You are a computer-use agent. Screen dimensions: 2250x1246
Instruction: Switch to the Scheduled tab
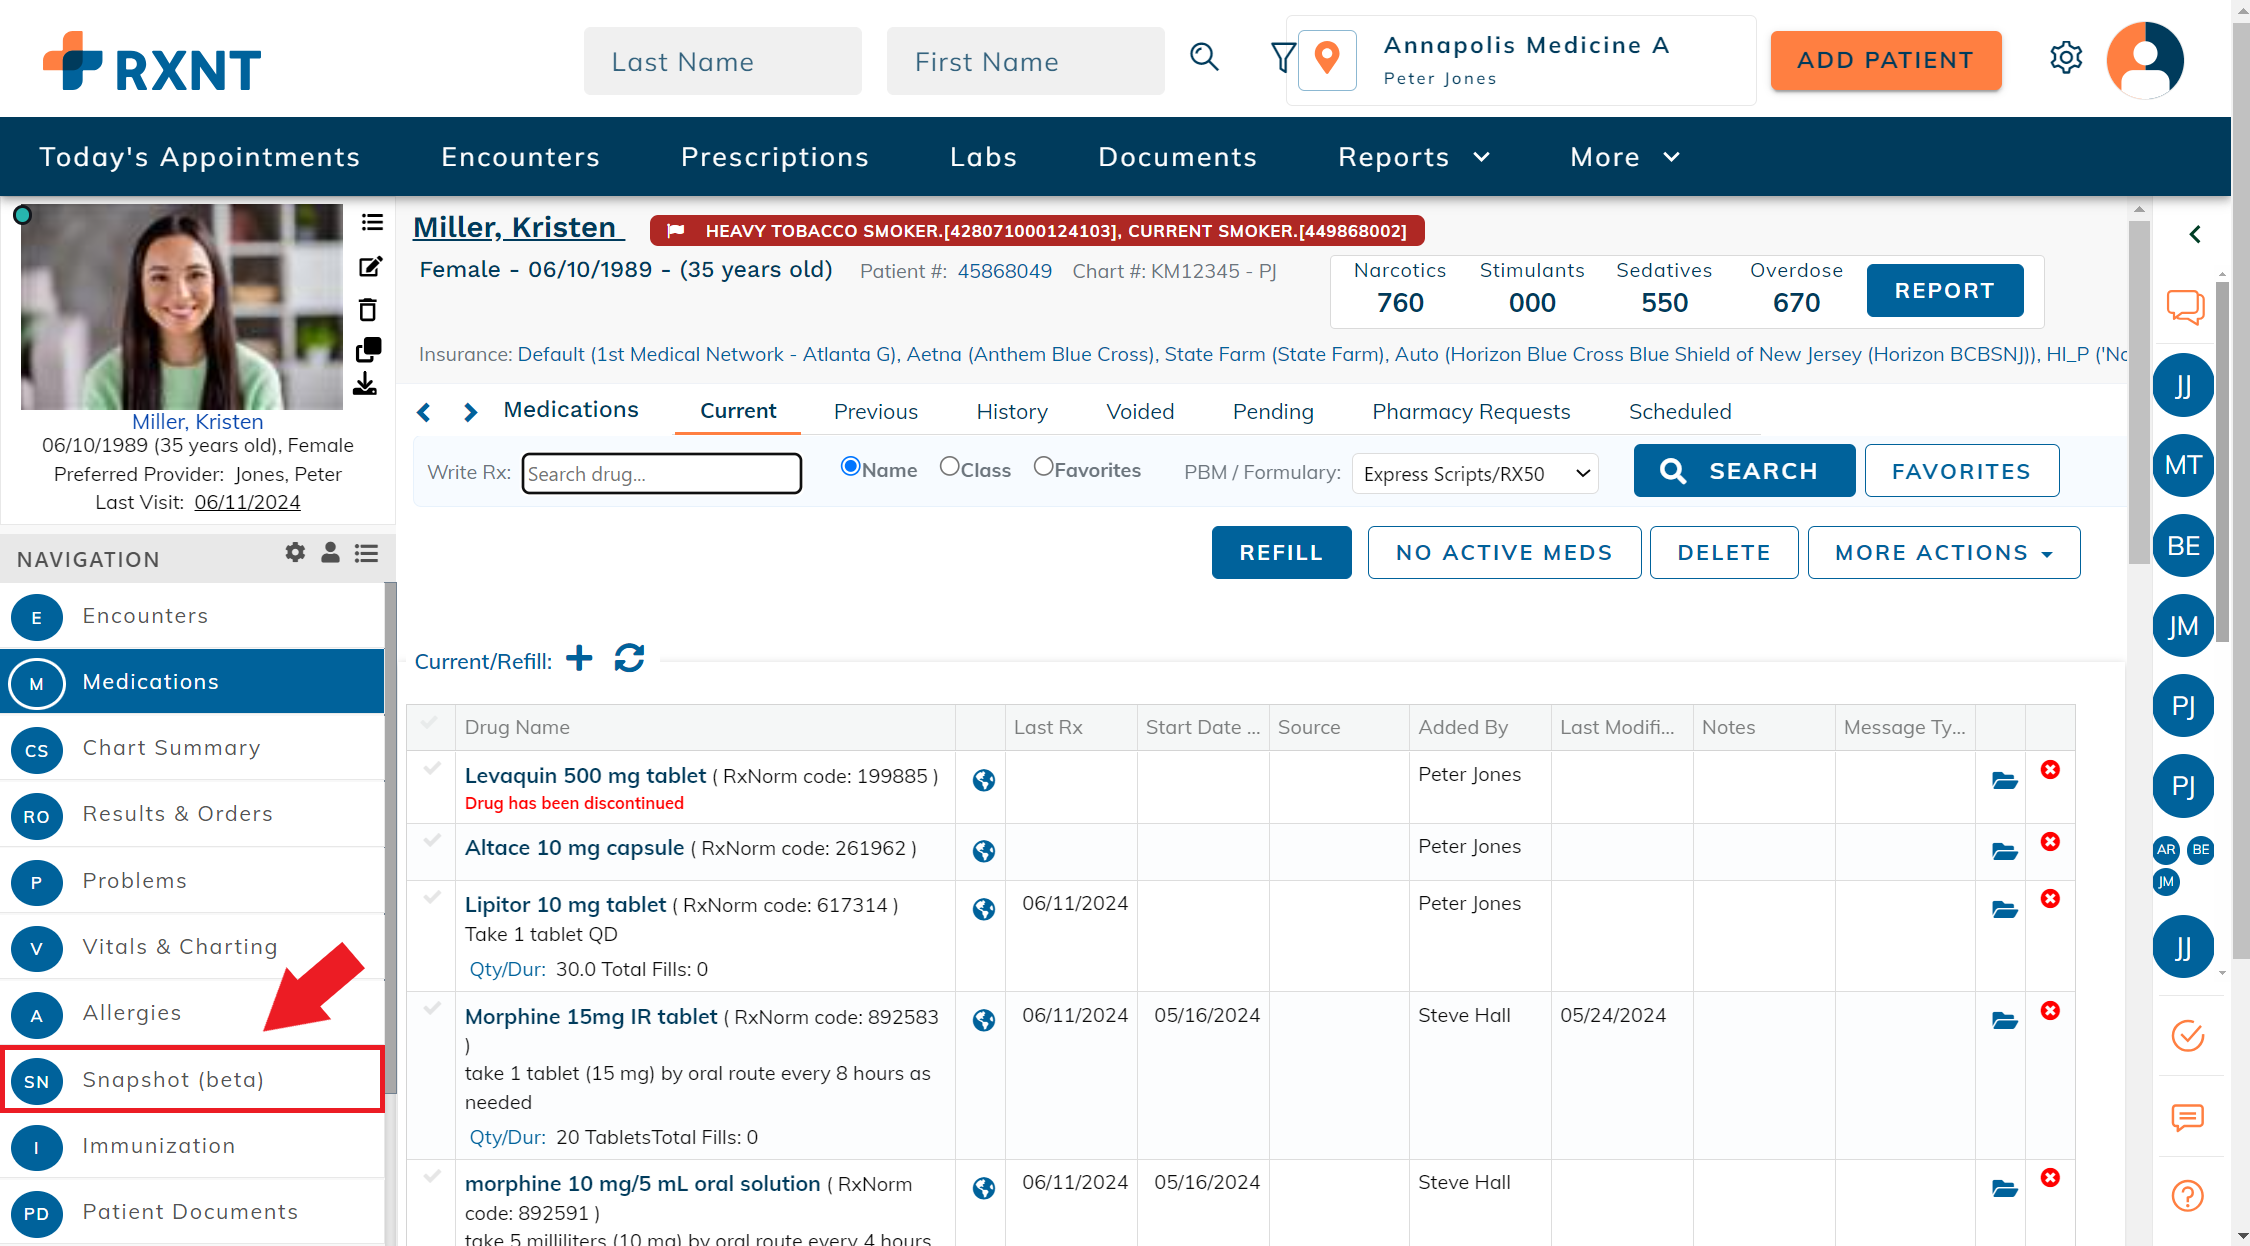point(1680,412)
